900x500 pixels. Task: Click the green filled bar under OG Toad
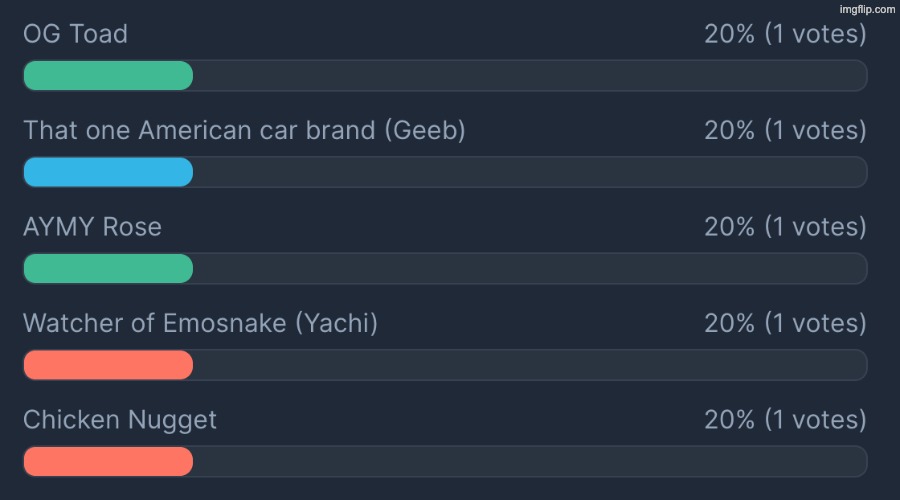click(108, 76)
